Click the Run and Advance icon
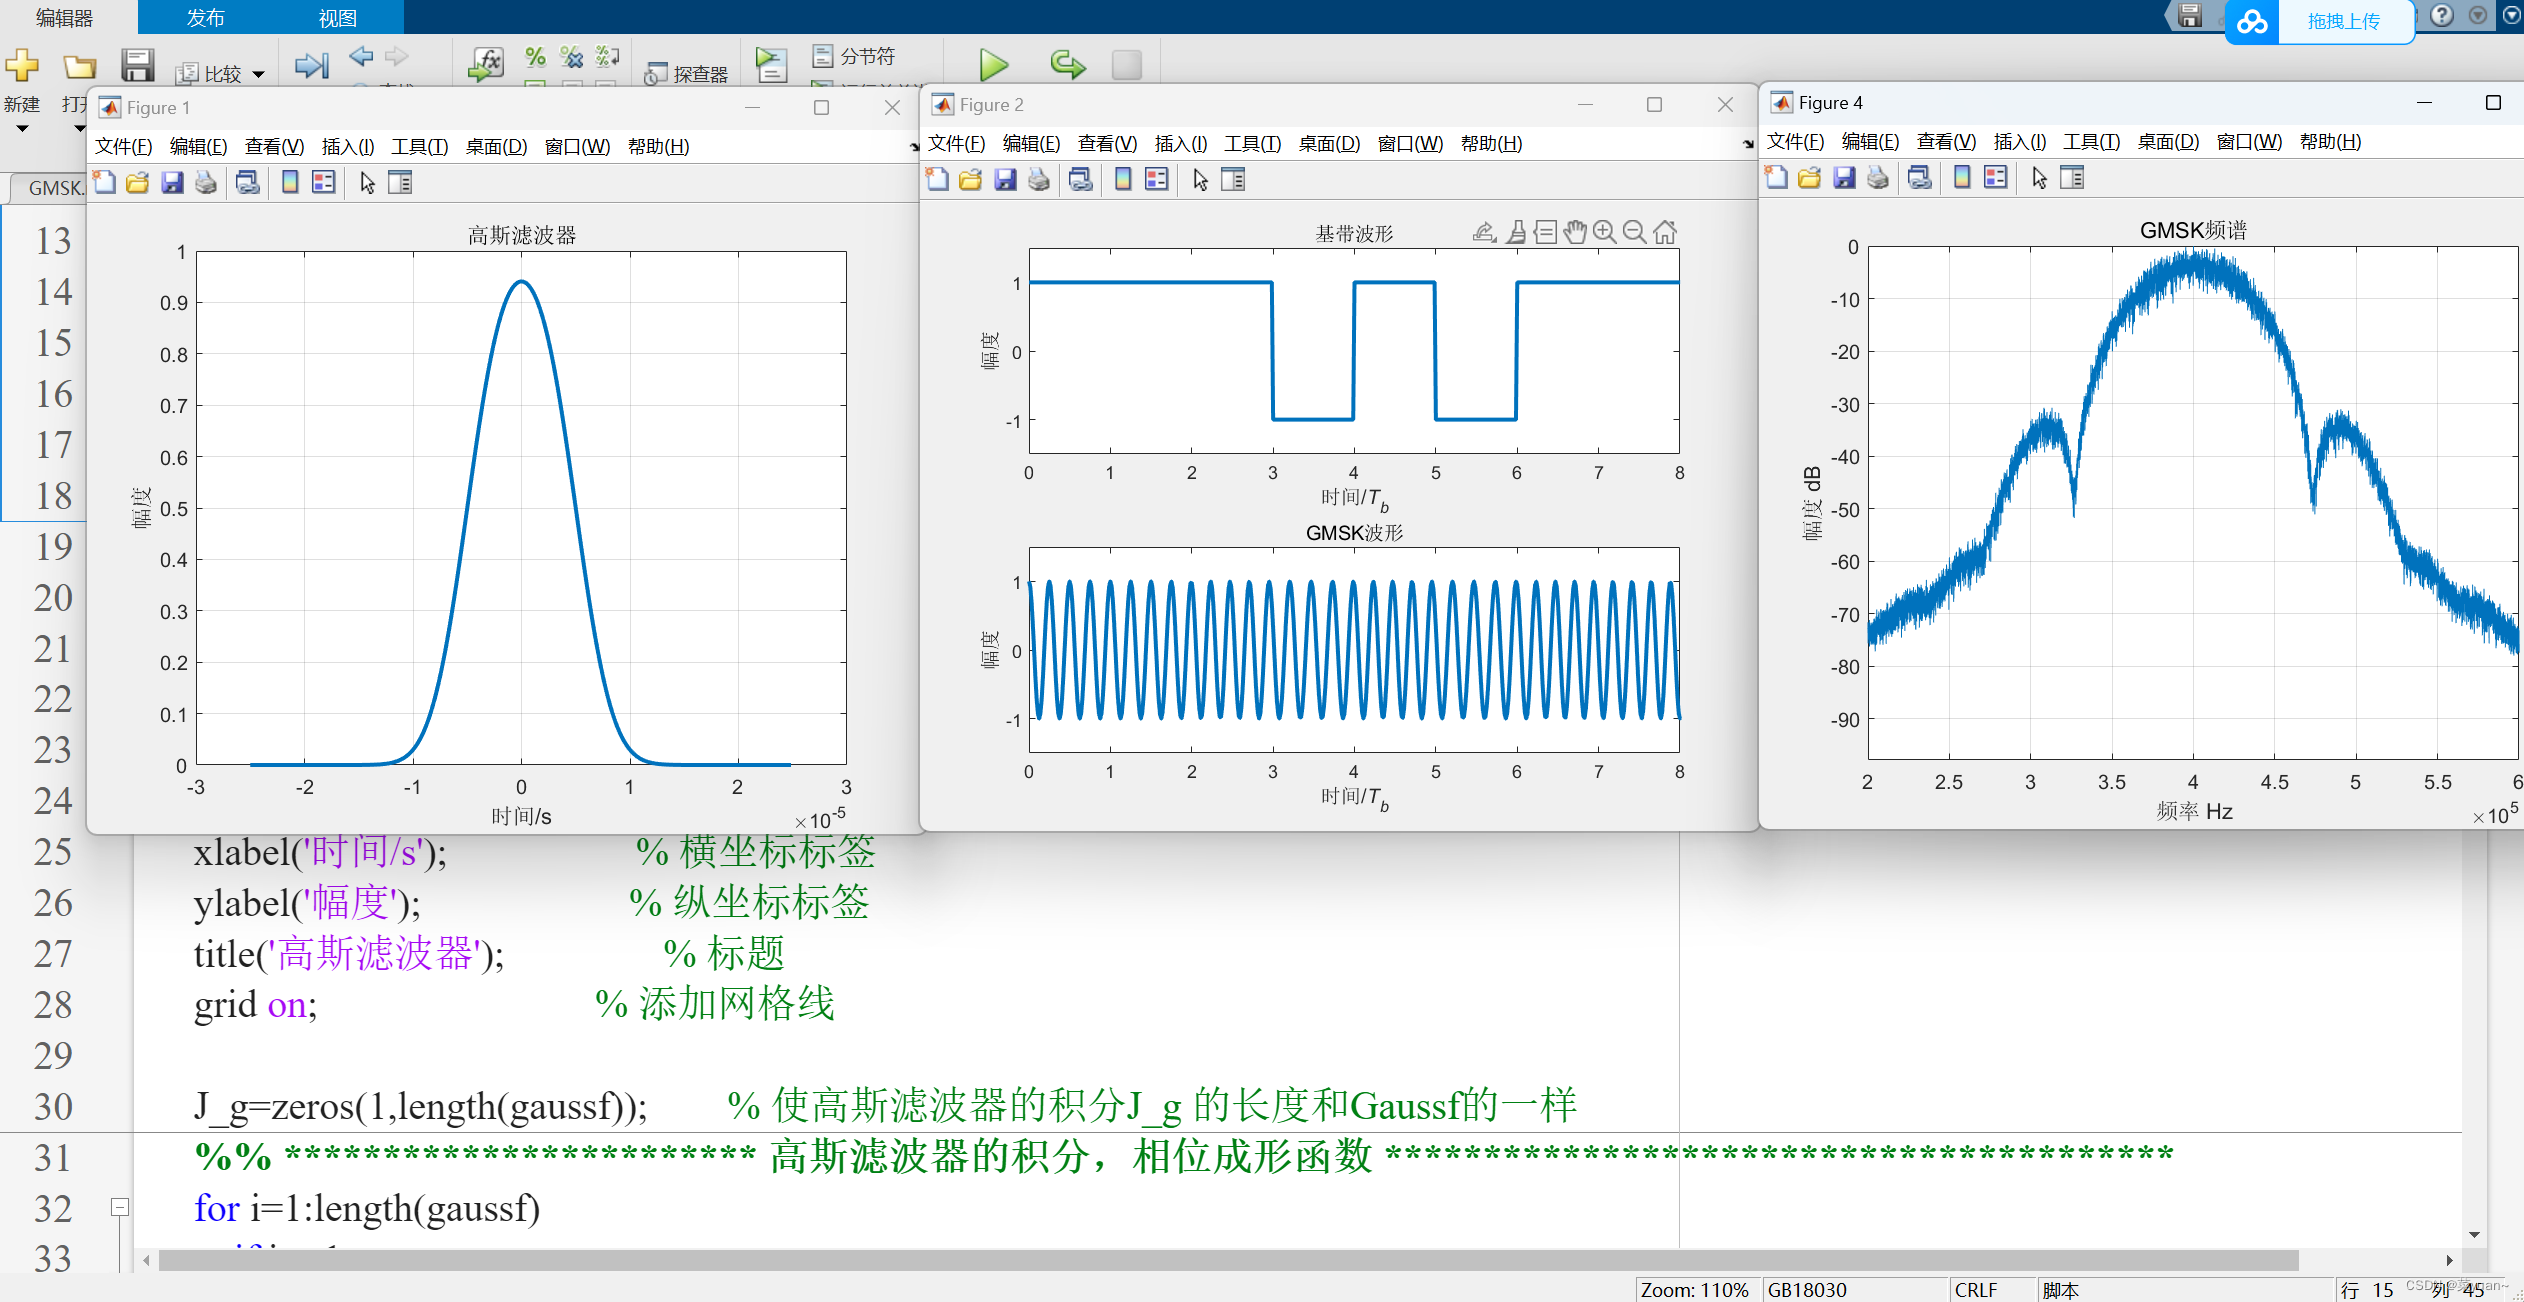The height and width of the screenshot is (1302, 2524). 1068,65
